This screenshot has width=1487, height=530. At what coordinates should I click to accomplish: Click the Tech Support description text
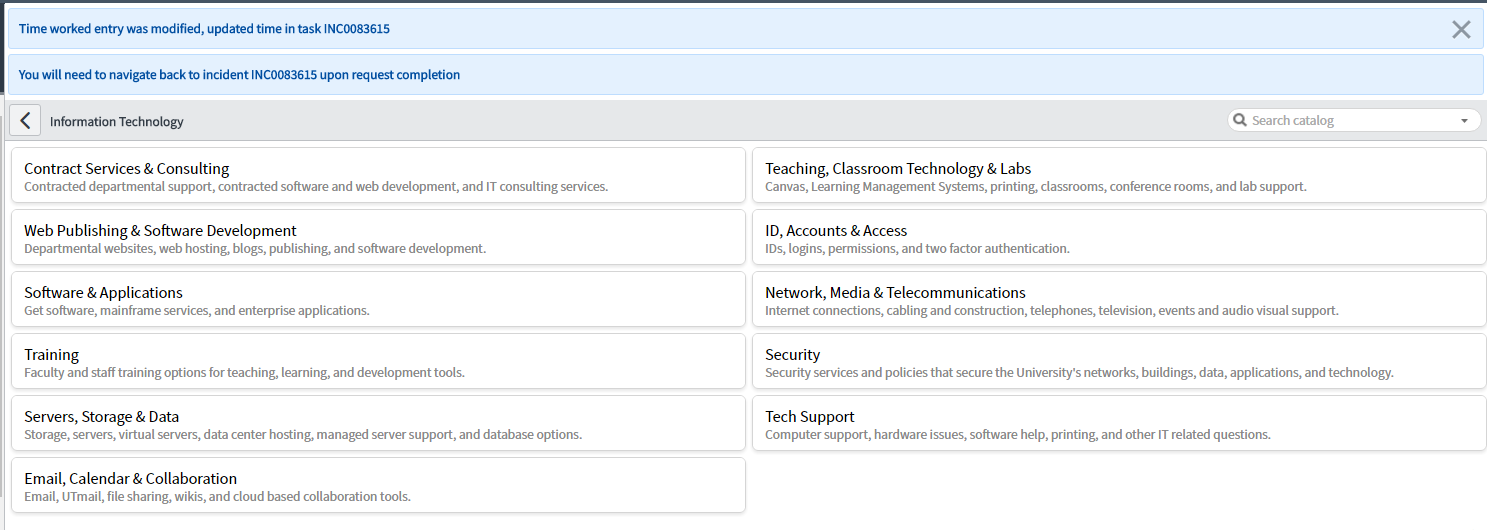pyautogui.click(x=1018, y=435)
